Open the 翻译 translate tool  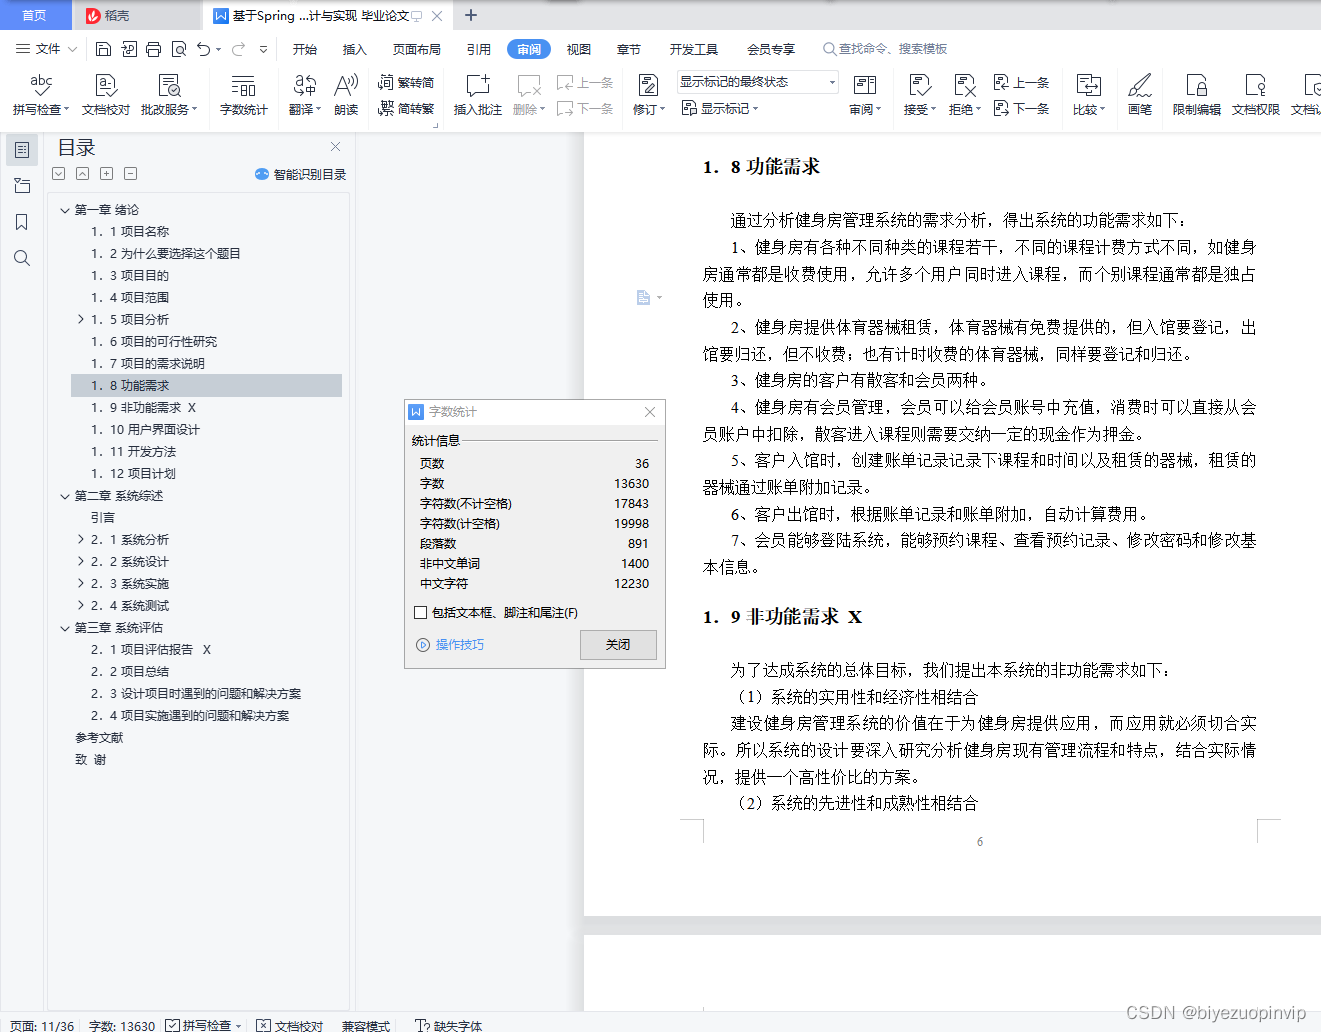(303, 95)
